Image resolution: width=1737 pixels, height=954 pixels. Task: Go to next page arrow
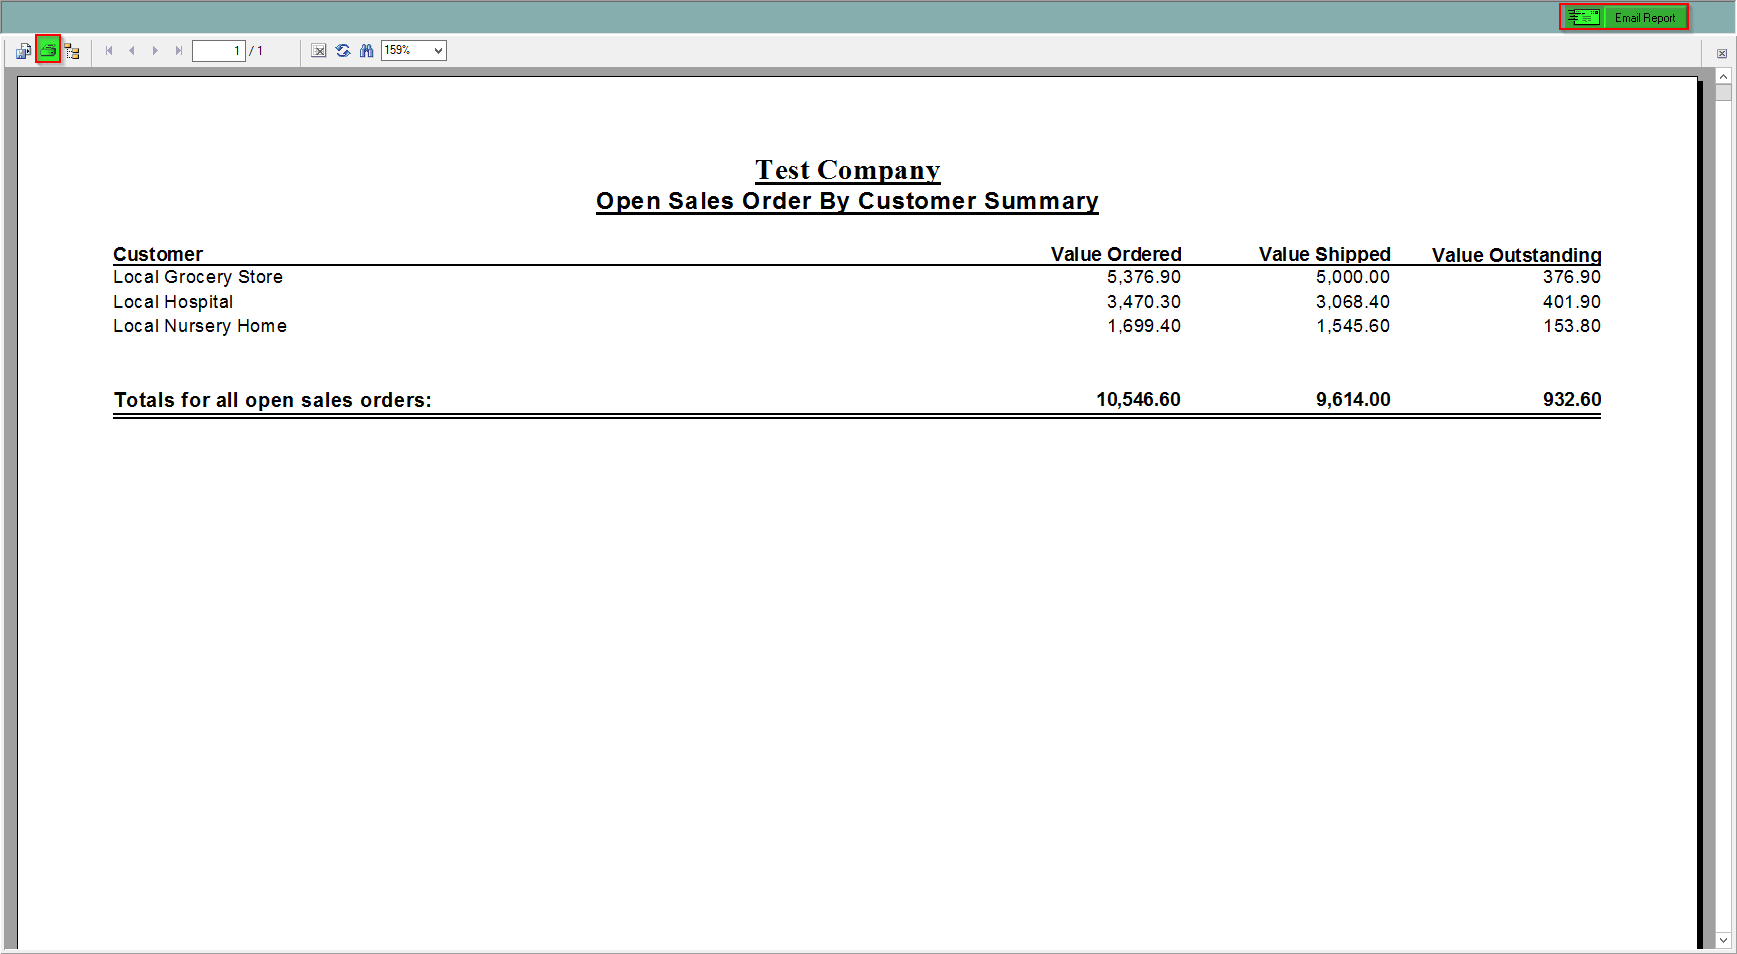point(155,51)
